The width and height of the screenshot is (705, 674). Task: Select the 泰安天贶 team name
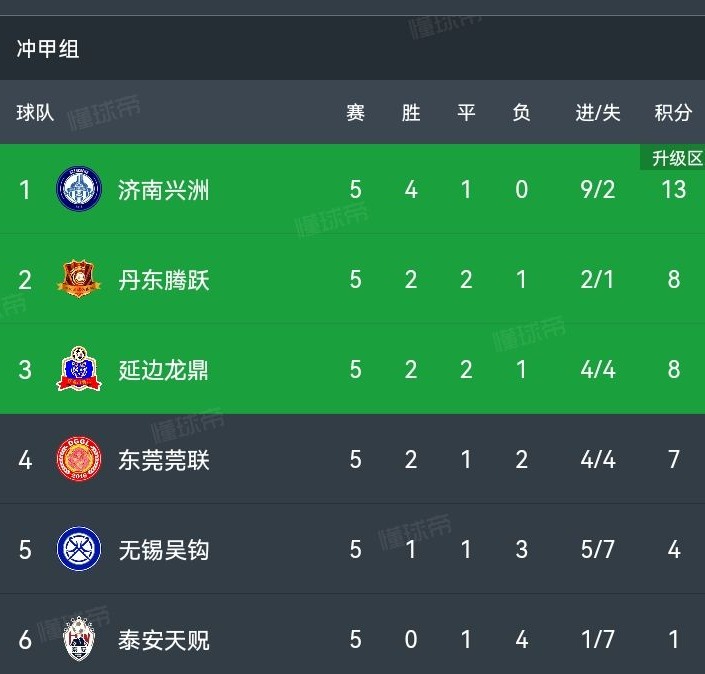(164, 639)
